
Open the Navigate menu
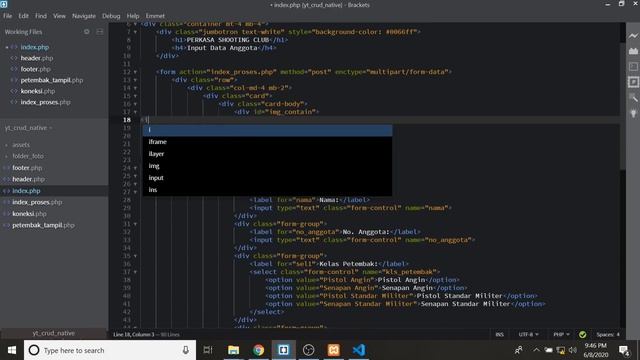[84, 16]
